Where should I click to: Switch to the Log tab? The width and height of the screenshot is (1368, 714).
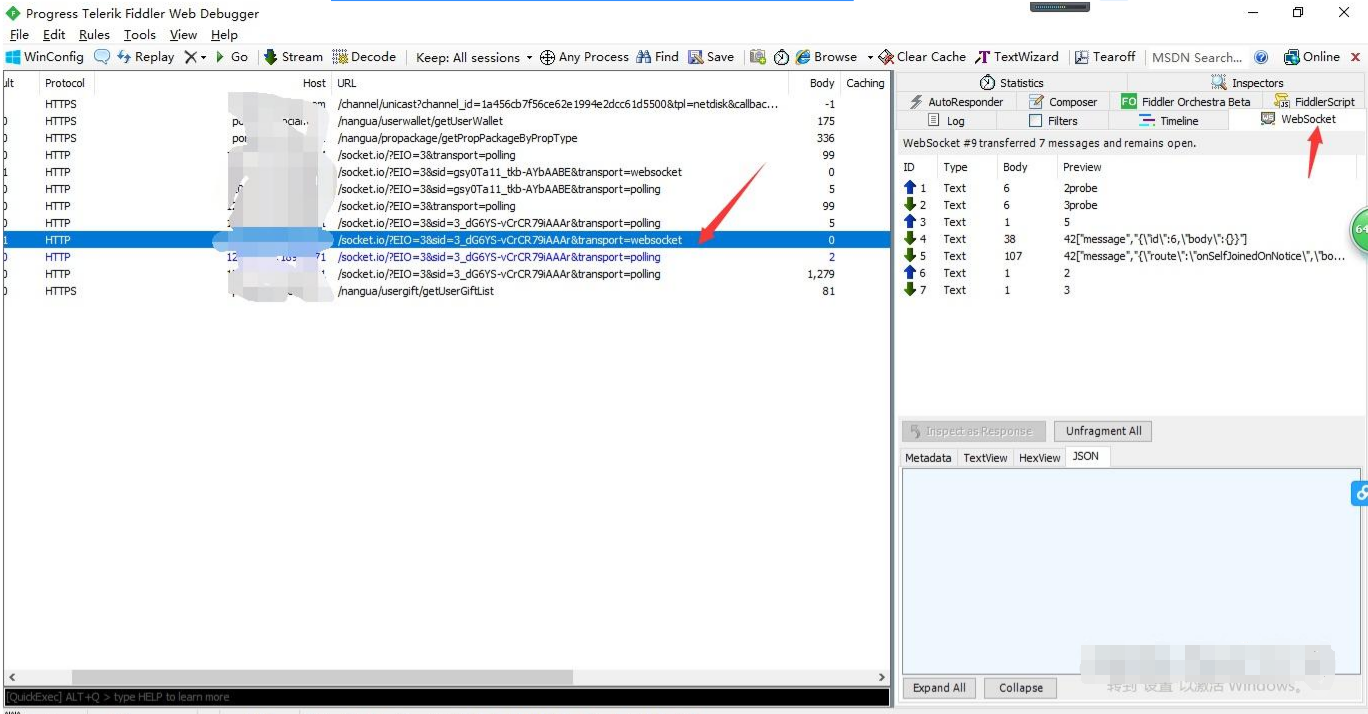tap(946, 121)
